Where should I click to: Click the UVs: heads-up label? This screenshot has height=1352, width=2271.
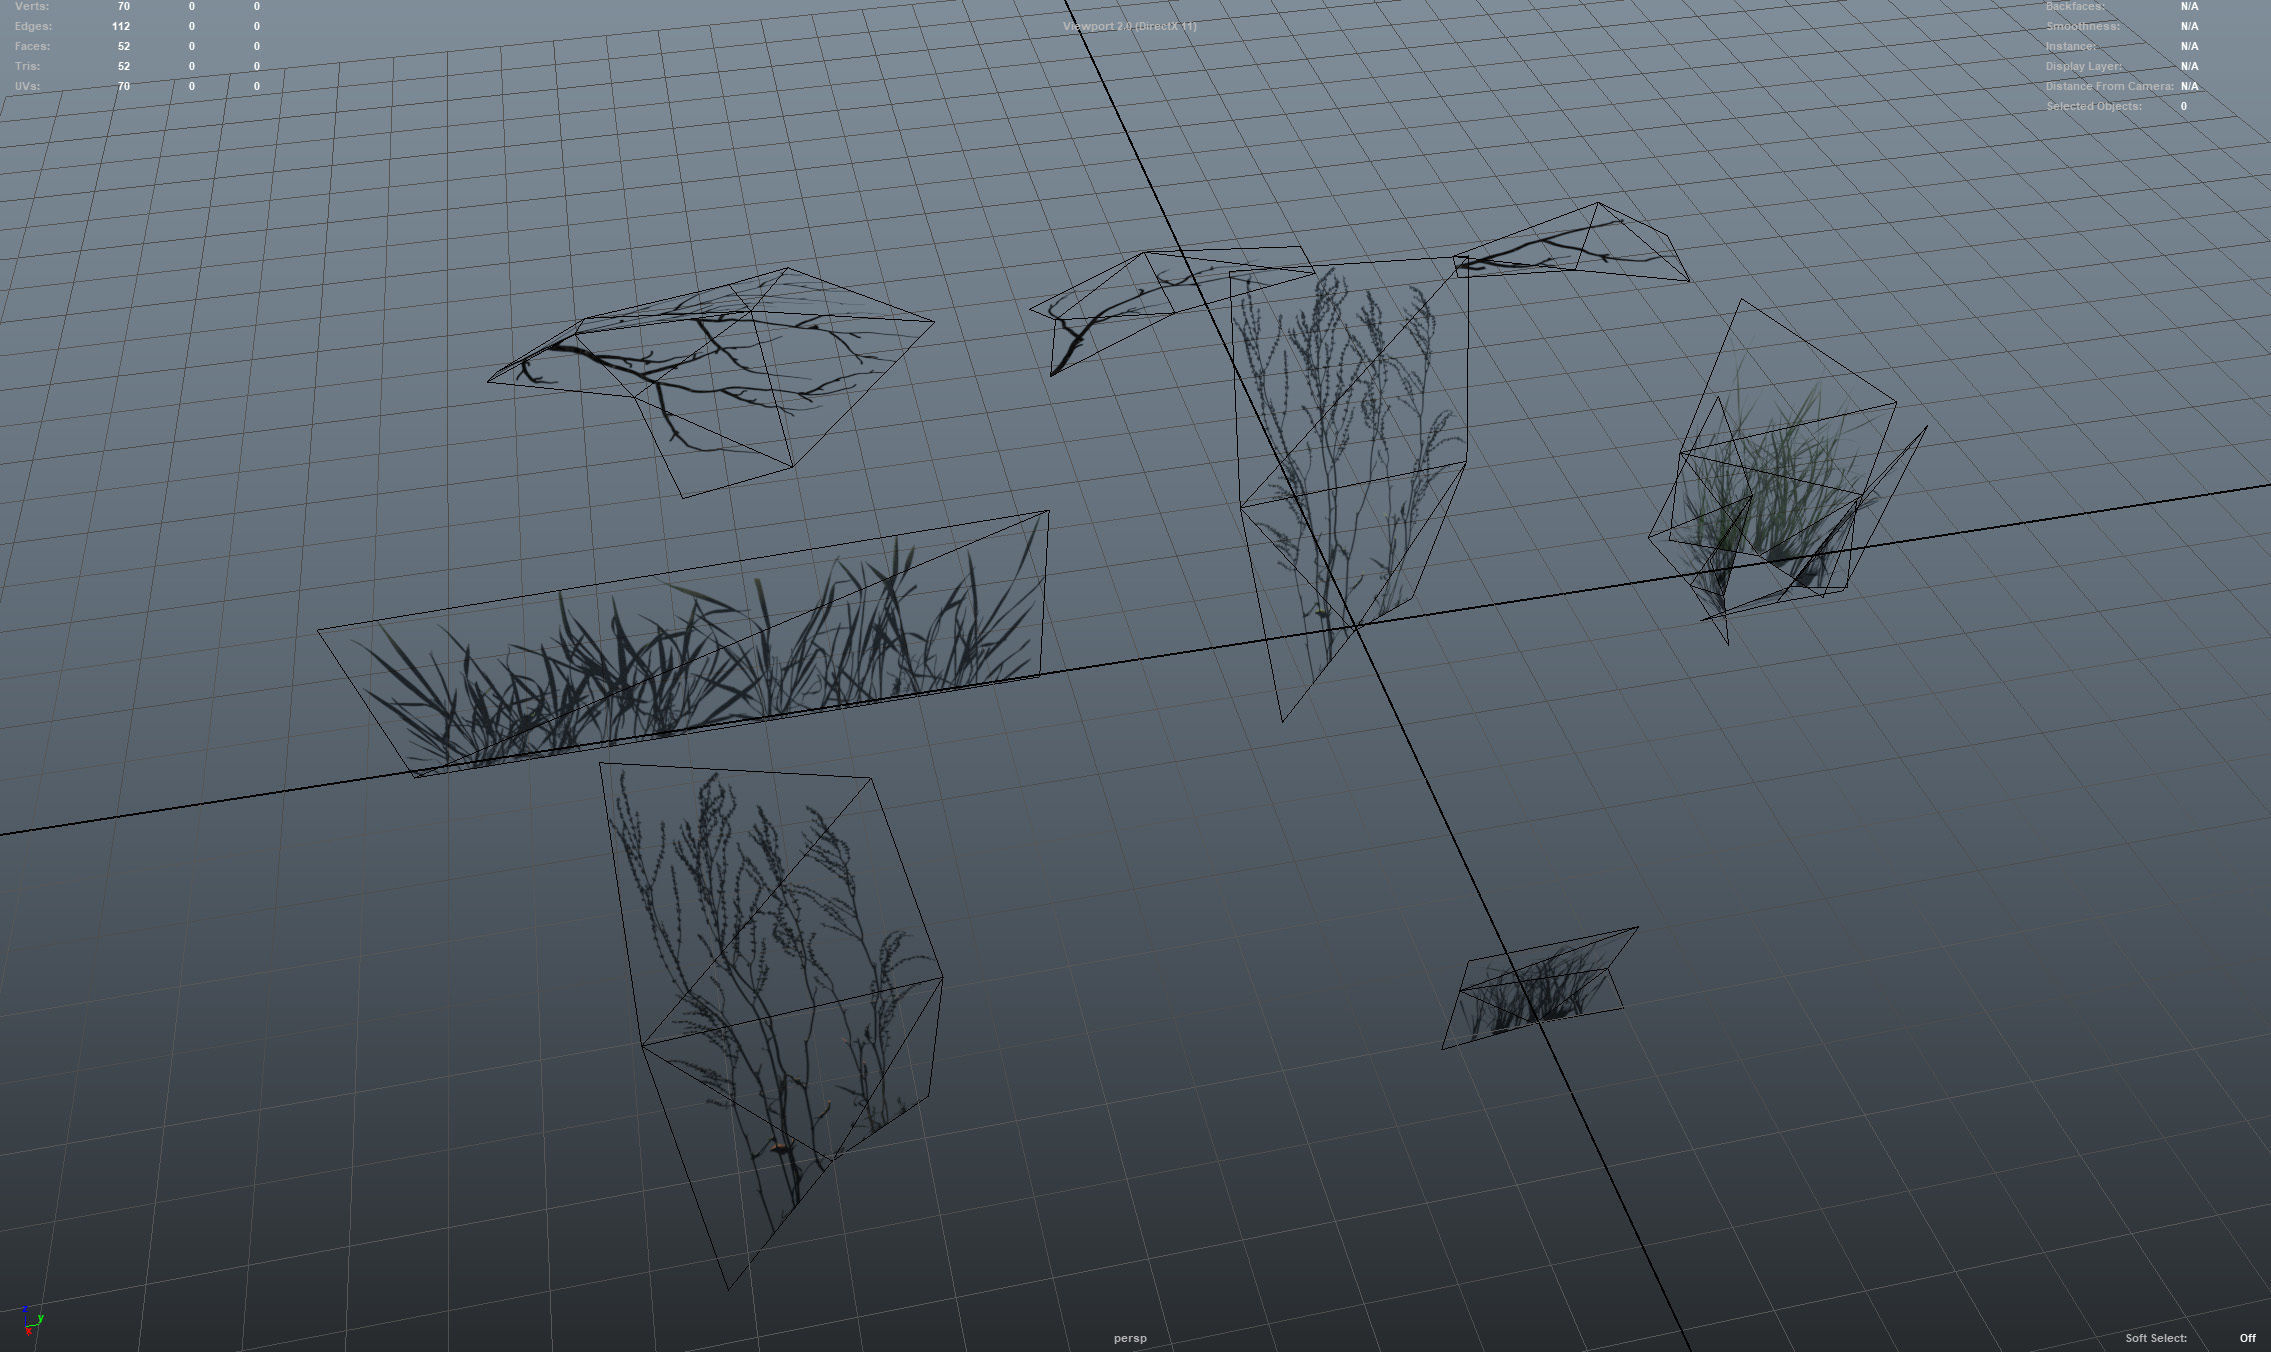pyautogui.click(x=27, y=86)
